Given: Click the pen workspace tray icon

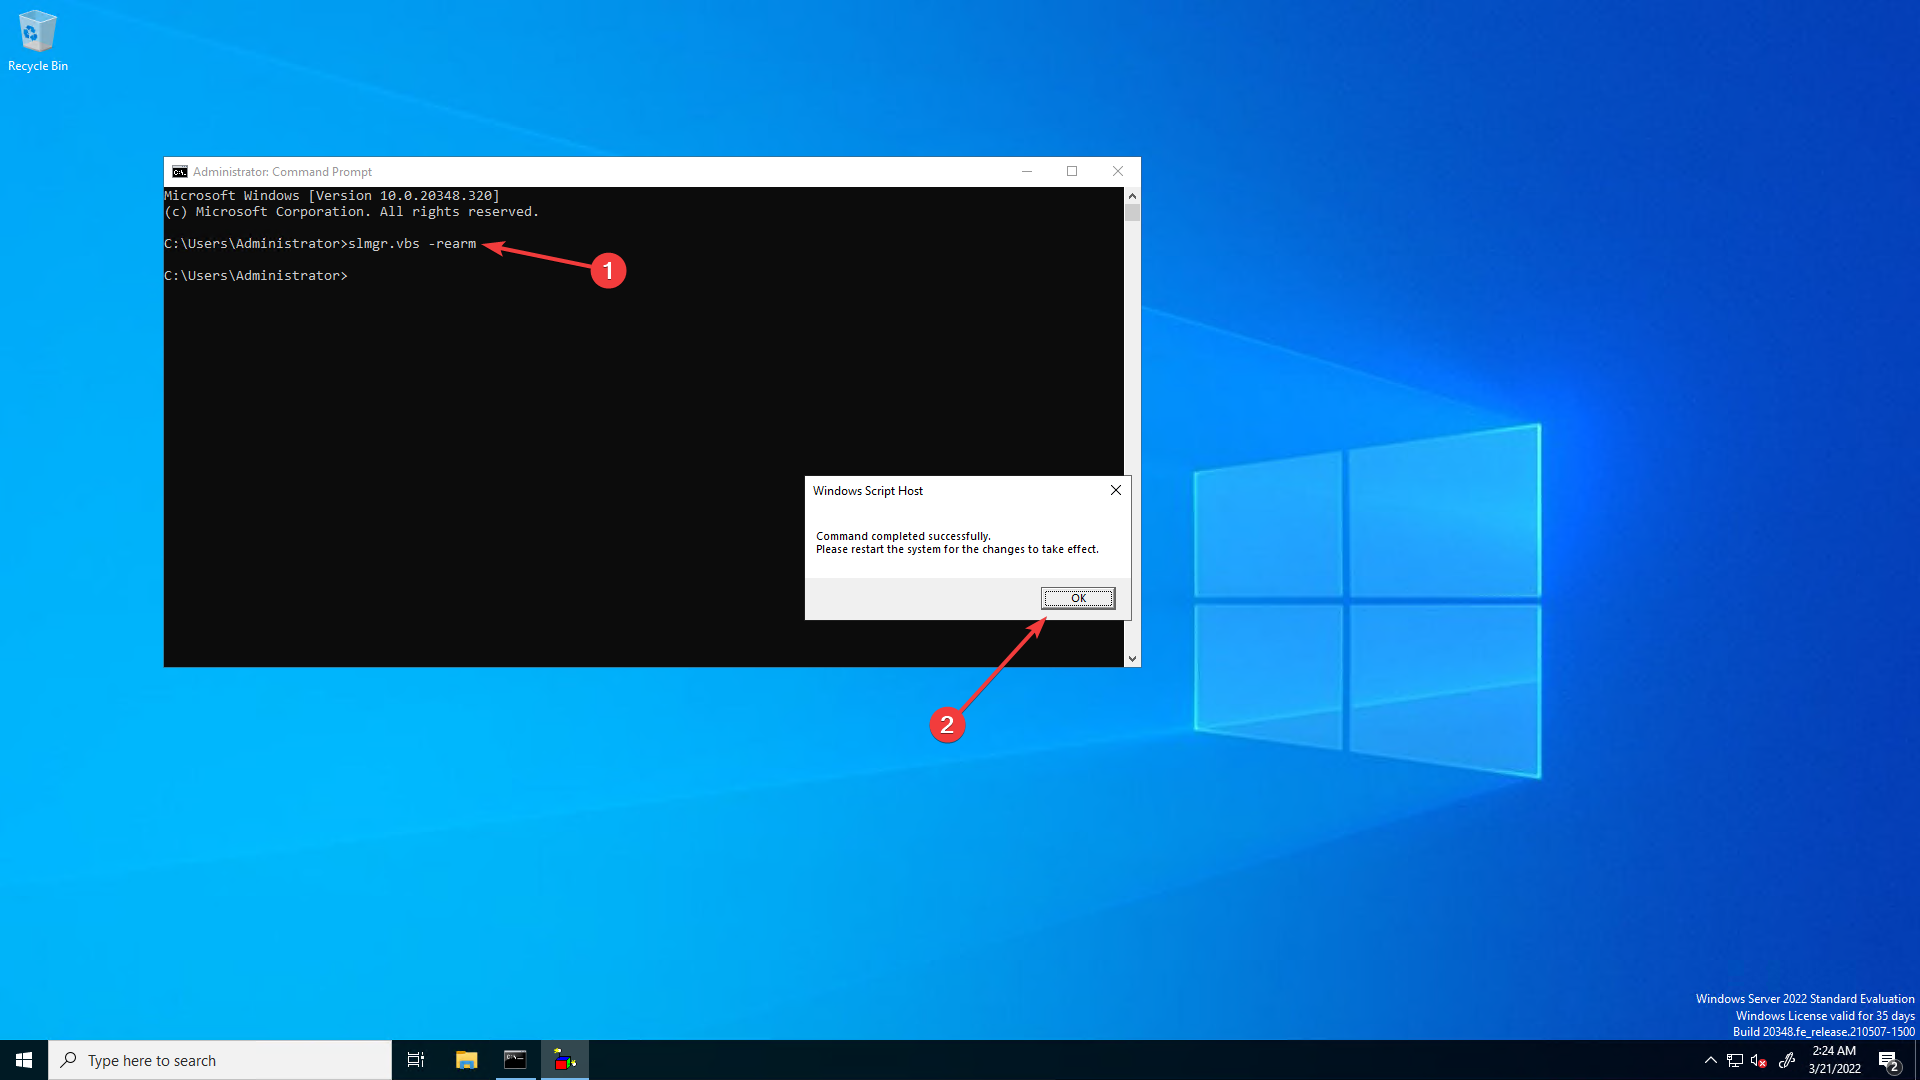Looking at the screenshot, I should [1787, 1060].
